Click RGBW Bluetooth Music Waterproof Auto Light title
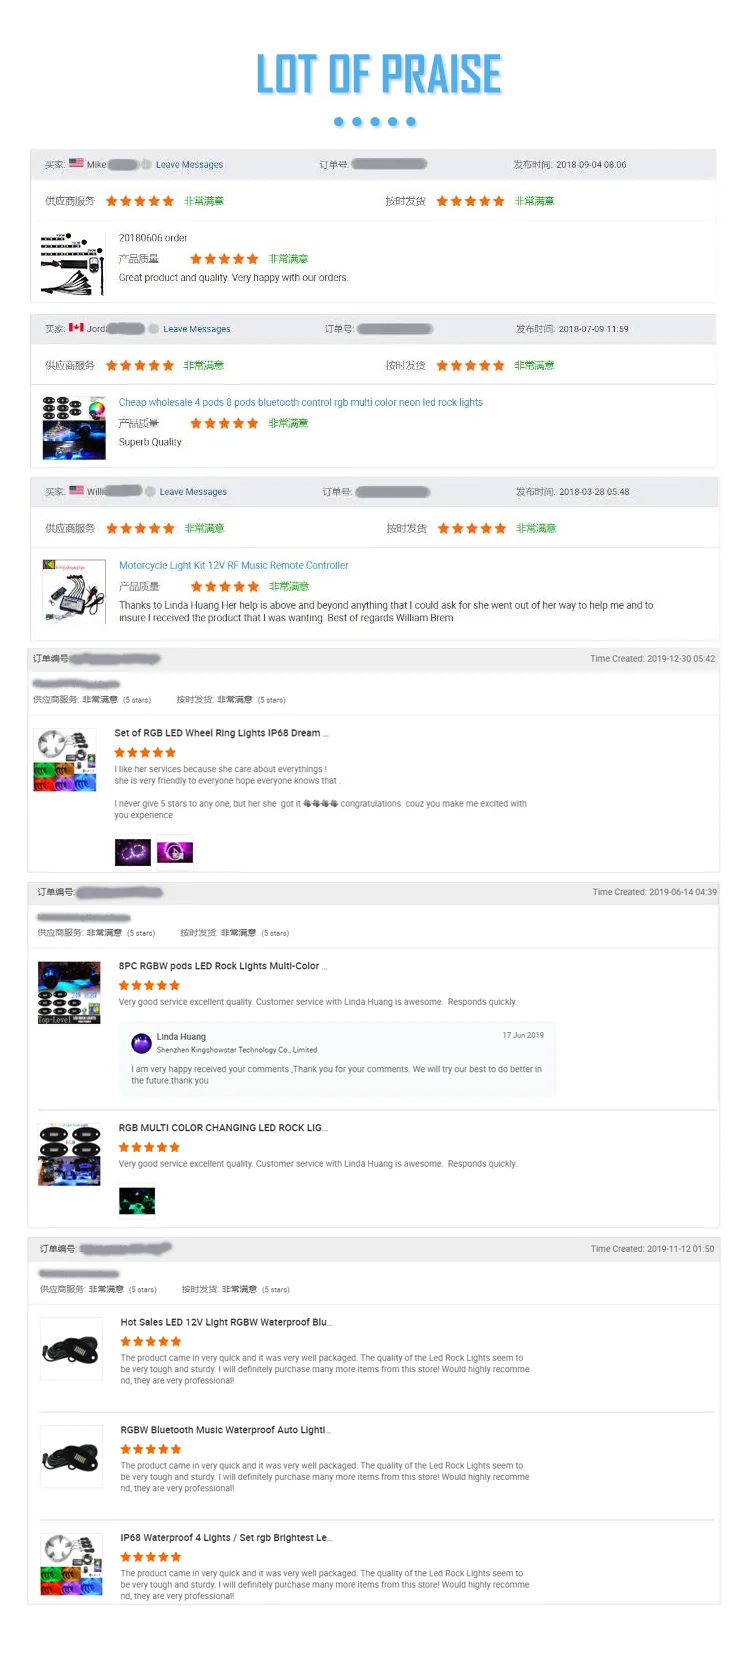The image size is (750, 1667). [226, 1430]
